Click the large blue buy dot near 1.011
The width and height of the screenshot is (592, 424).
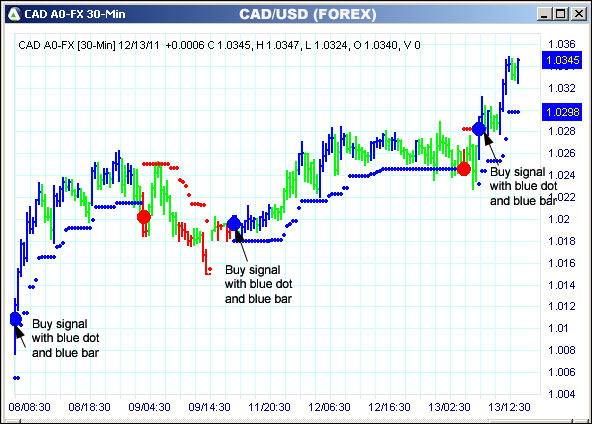pos(15,319)
